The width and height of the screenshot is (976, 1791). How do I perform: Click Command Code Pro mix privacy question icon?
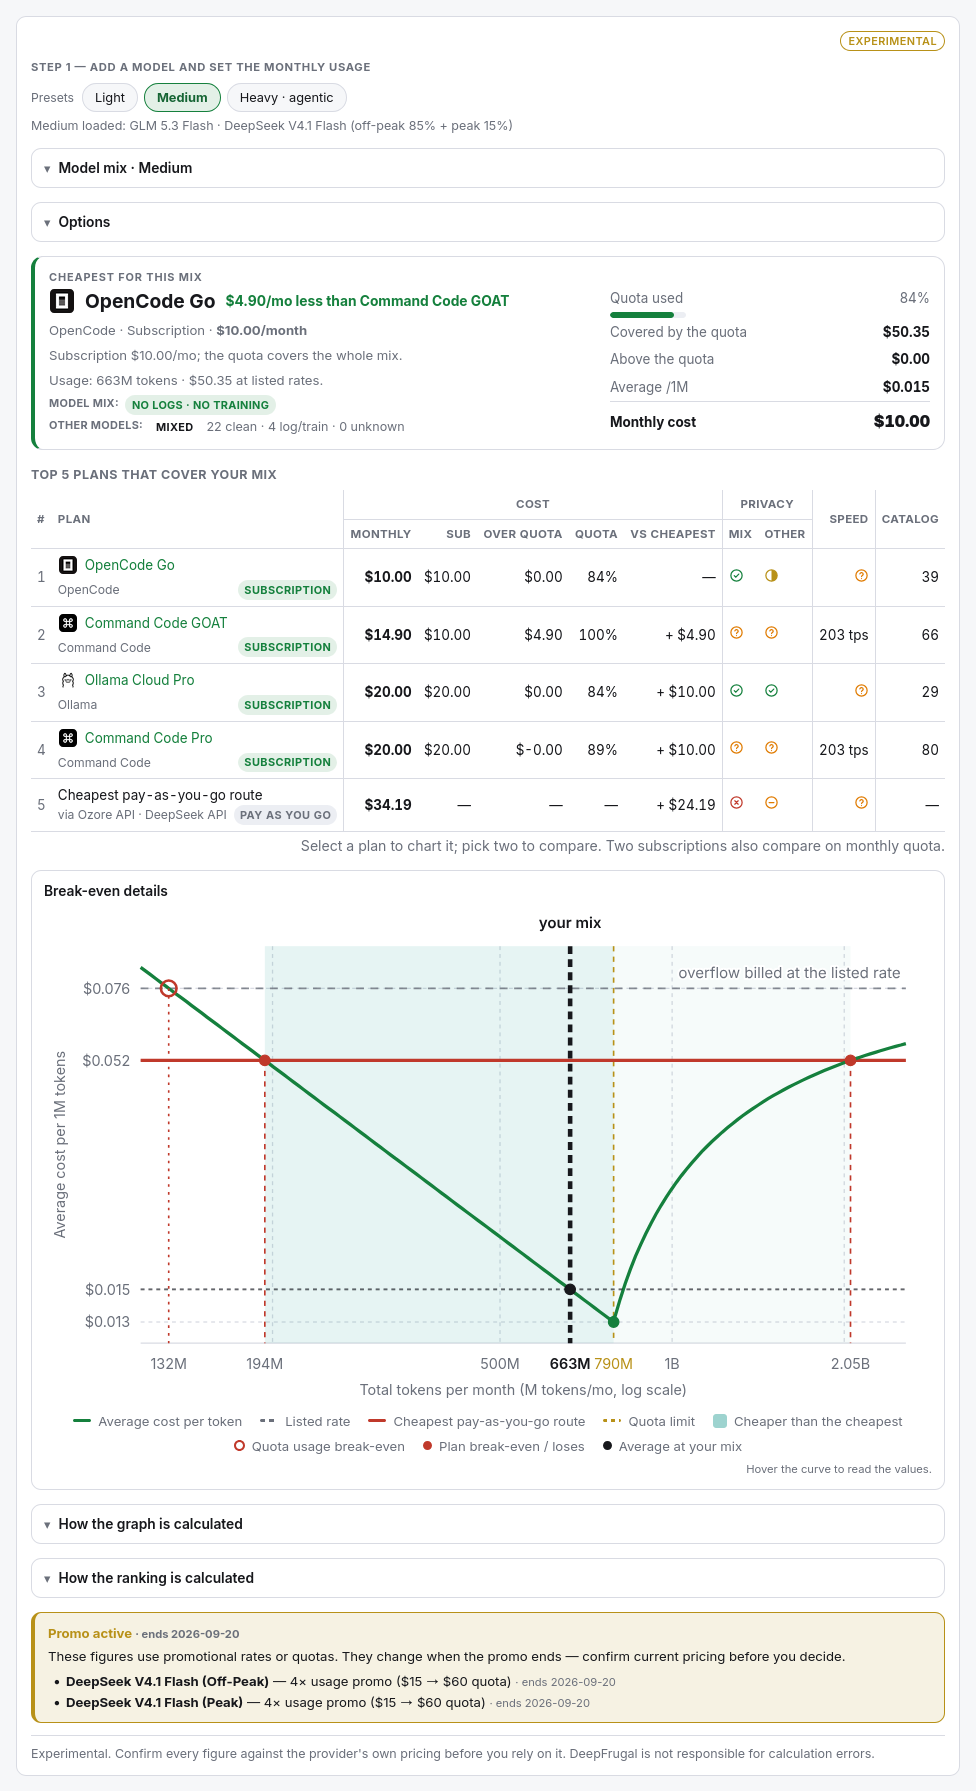[737, 748]
